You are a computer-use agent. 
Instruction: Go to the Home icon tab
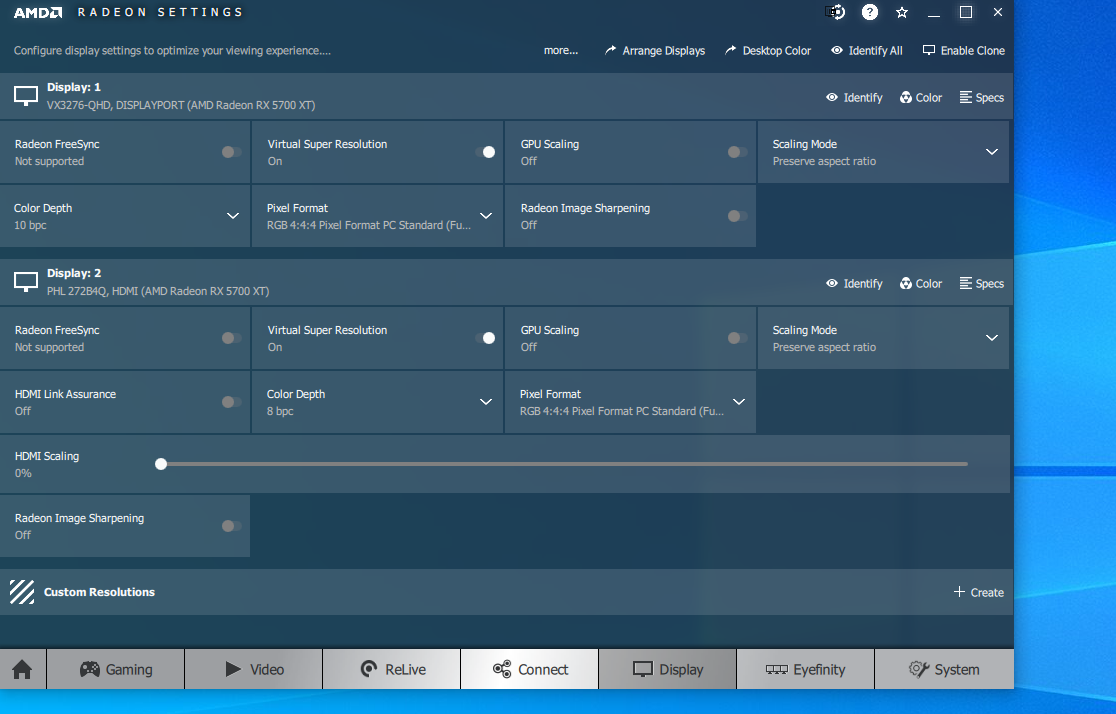pos(22,669)
